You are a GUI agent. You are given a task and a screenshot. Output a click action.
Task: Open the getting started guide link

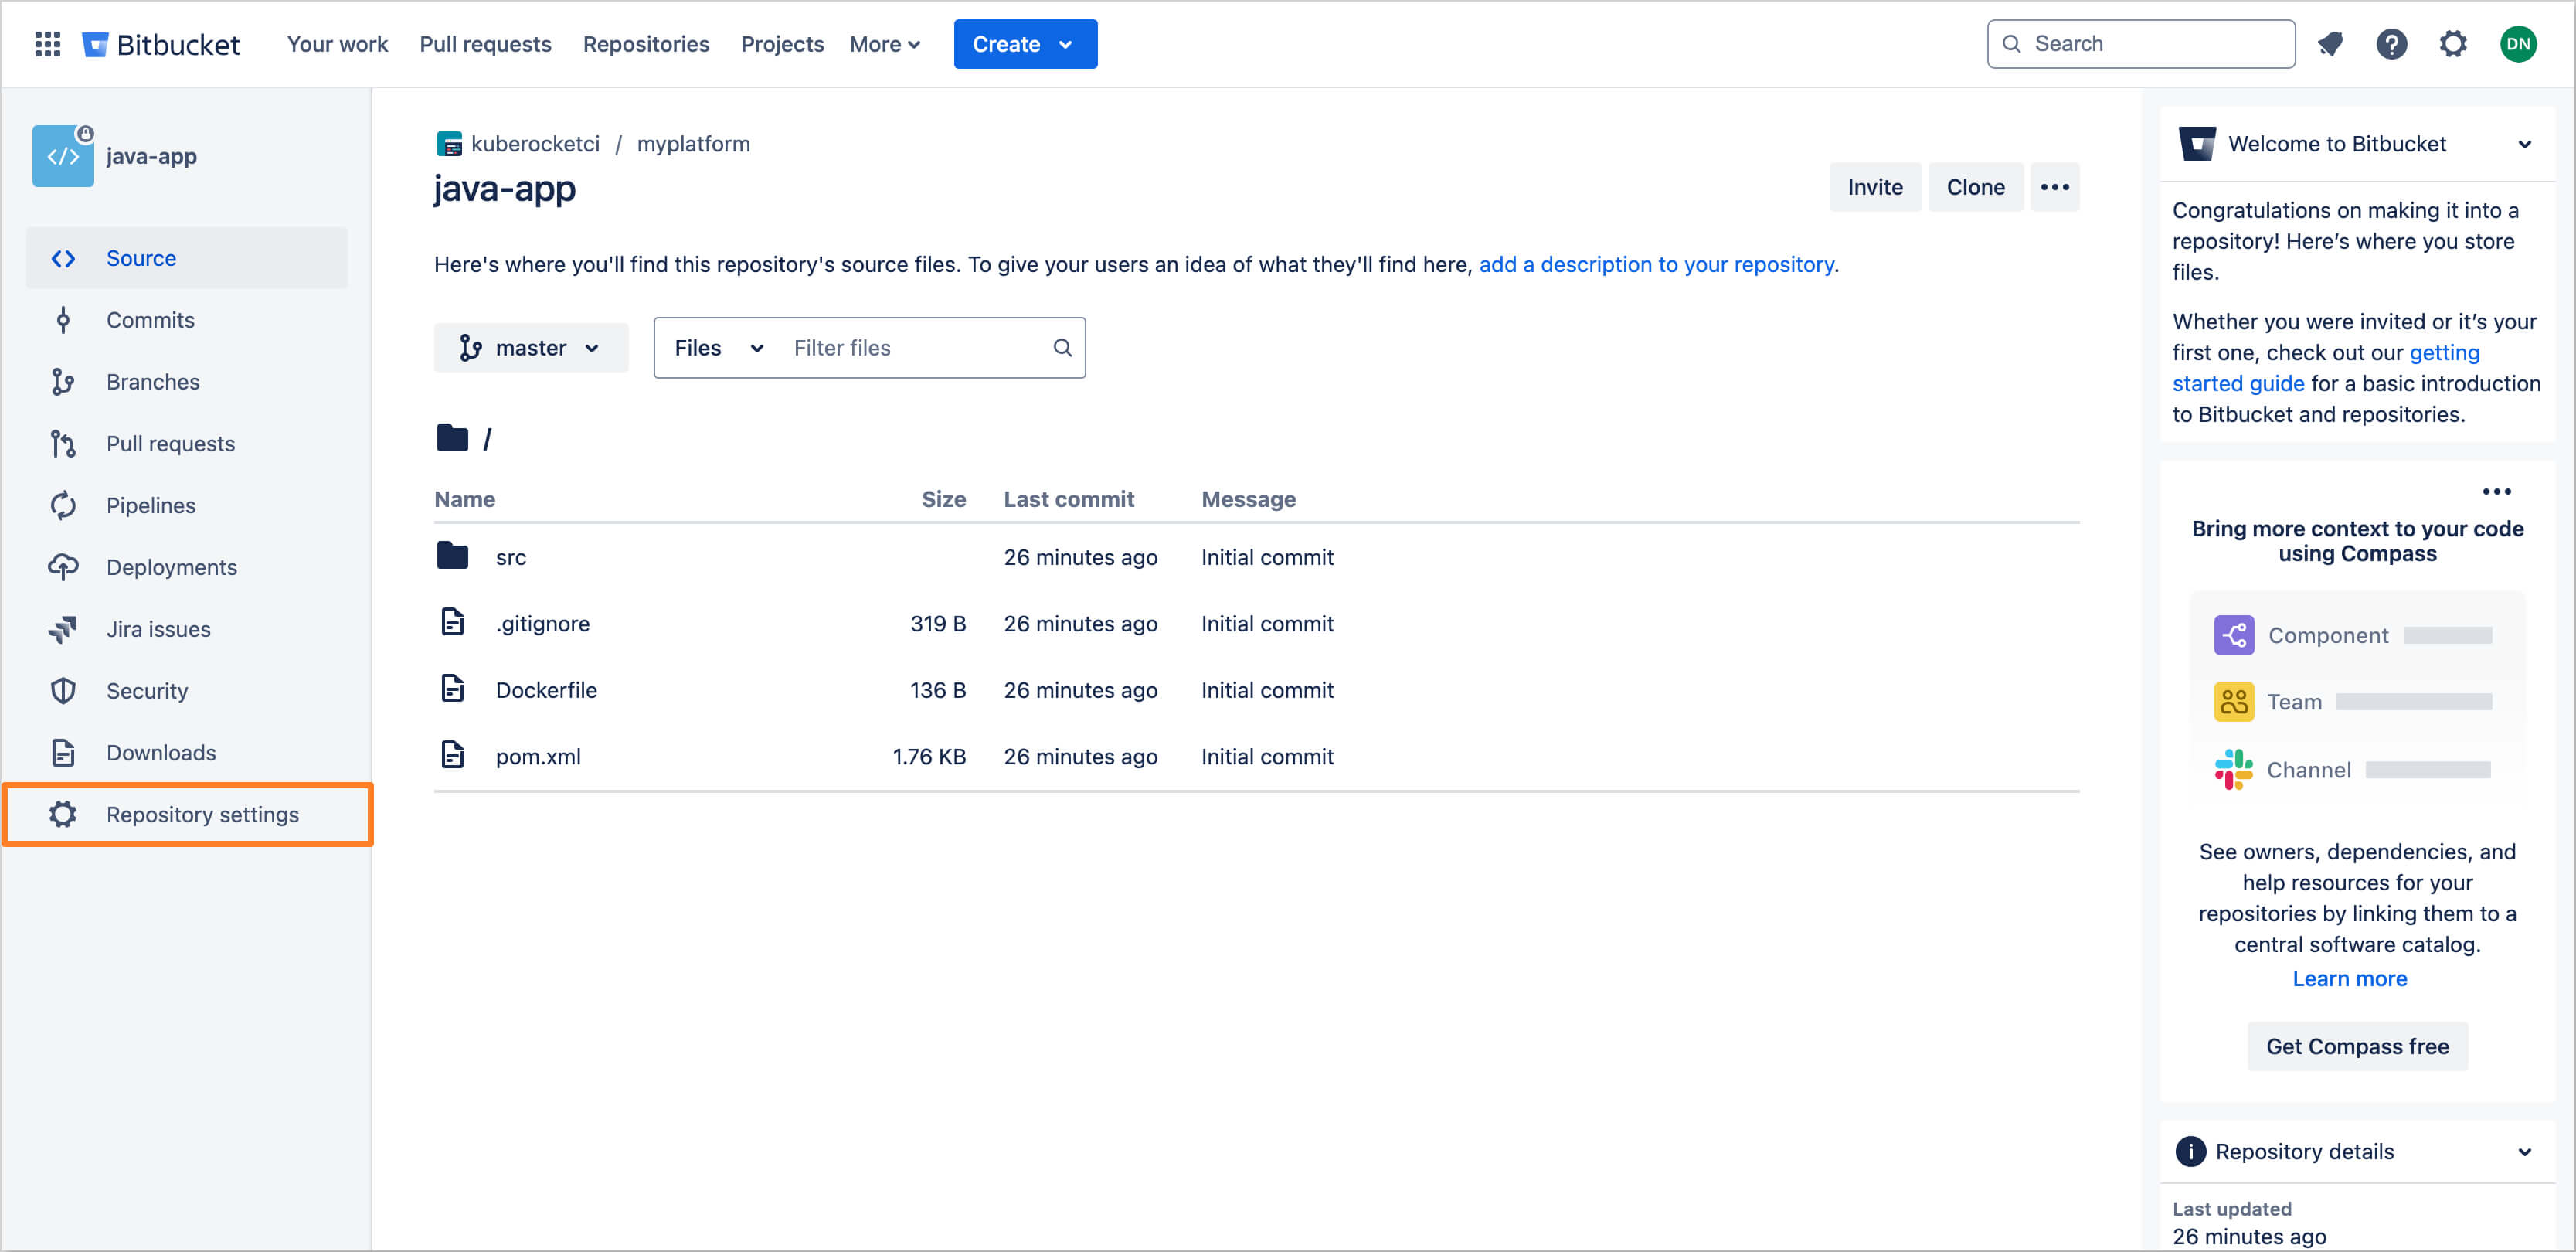point(2238,383)
